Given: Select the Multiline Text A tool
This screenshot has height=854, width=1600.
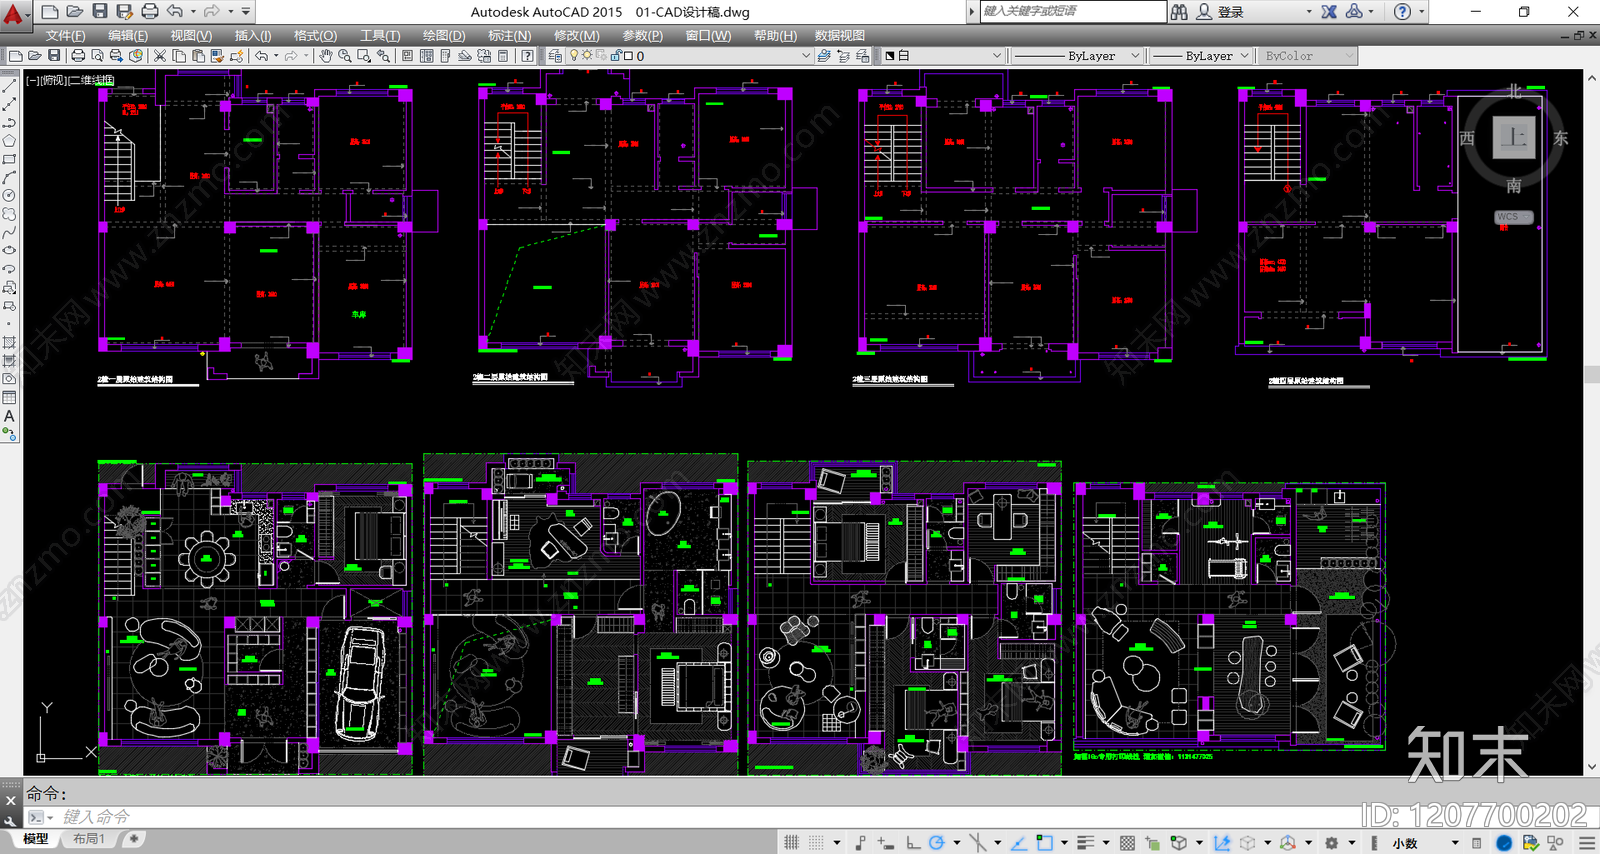Looking at the screenshot, I should point(9,416).
